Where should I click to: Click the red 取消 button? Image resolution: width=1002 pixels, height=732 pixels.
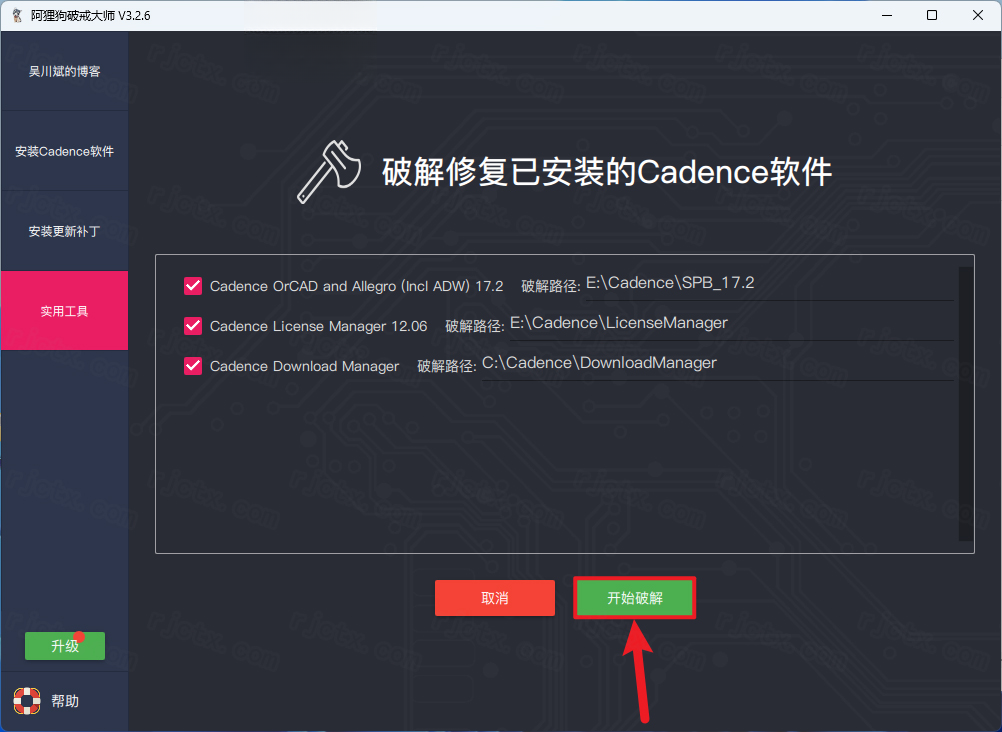[x=495, y=598]
